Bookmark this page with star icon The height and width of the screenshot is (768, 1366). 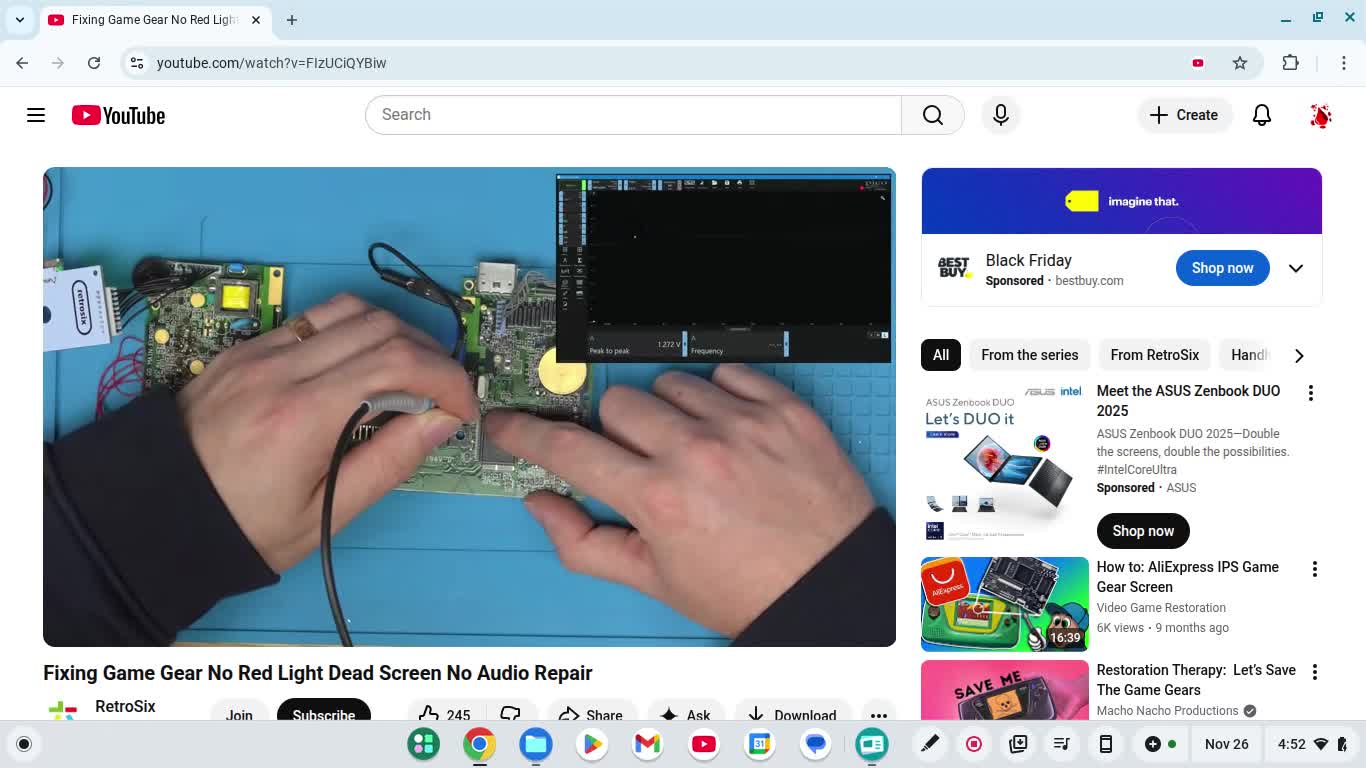pos(1240,63)
